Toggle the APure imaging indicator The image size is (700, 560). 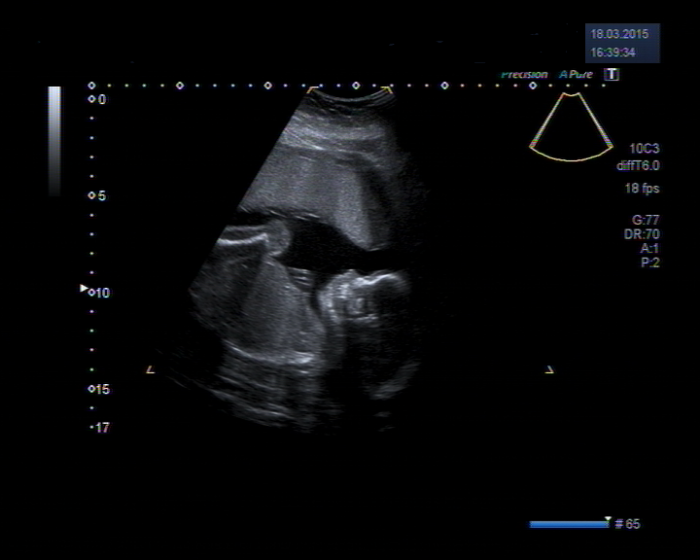point(576,75)
